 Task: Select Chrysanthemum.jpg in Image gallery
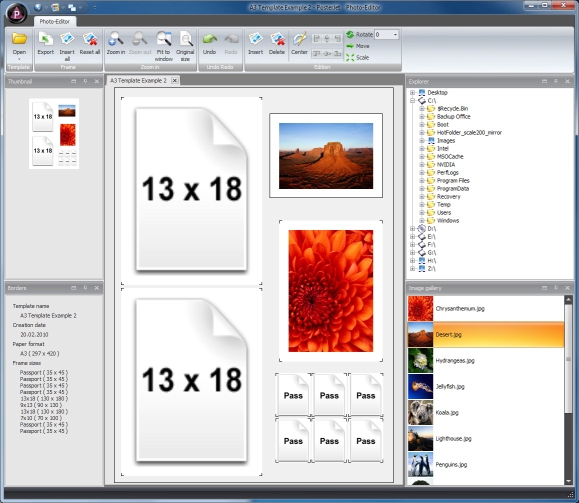coord(486,309)
